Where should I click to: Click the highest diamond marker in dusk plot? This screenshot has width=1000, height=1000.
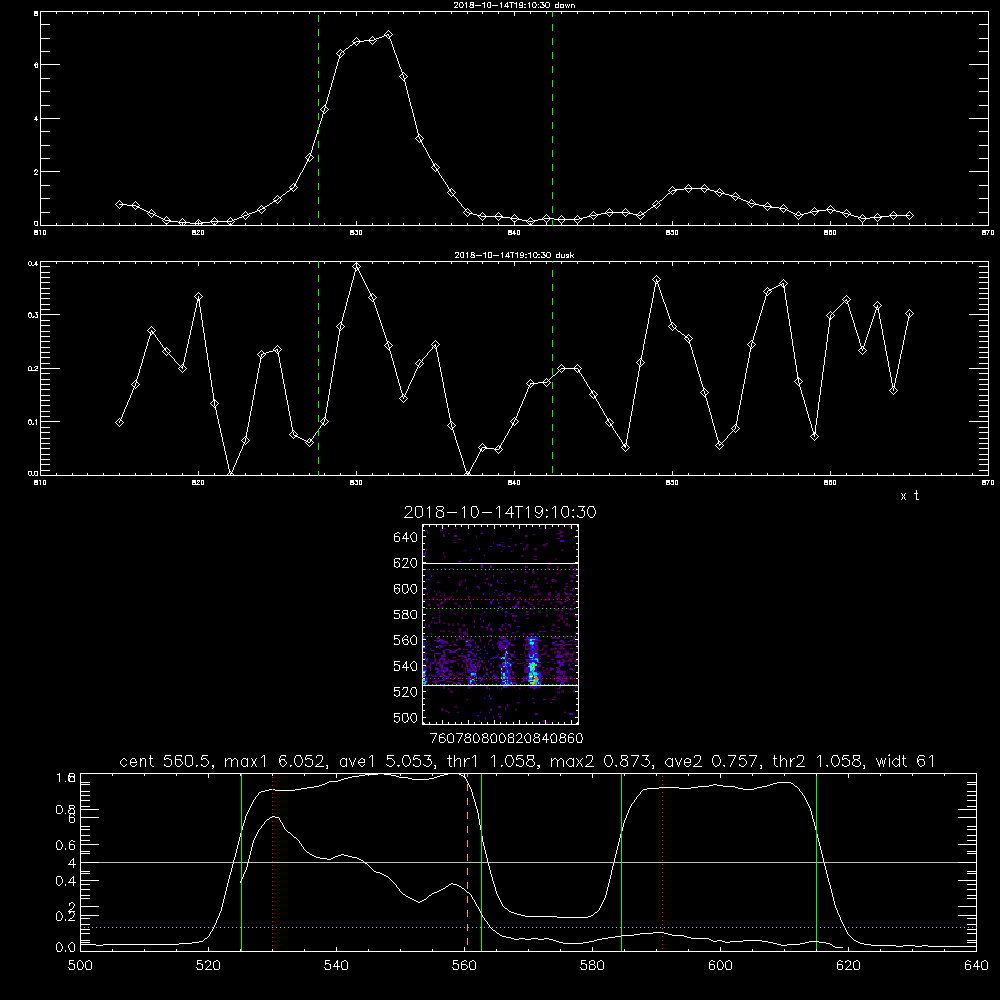coord(357,267)
